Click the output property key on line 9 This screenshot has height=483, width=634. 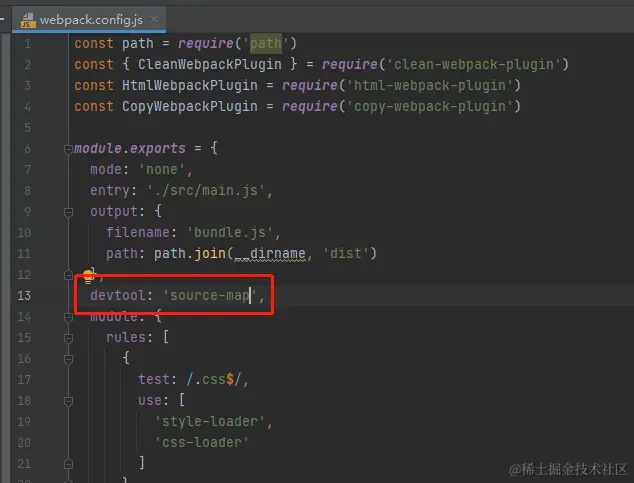(x=114, y=211)
